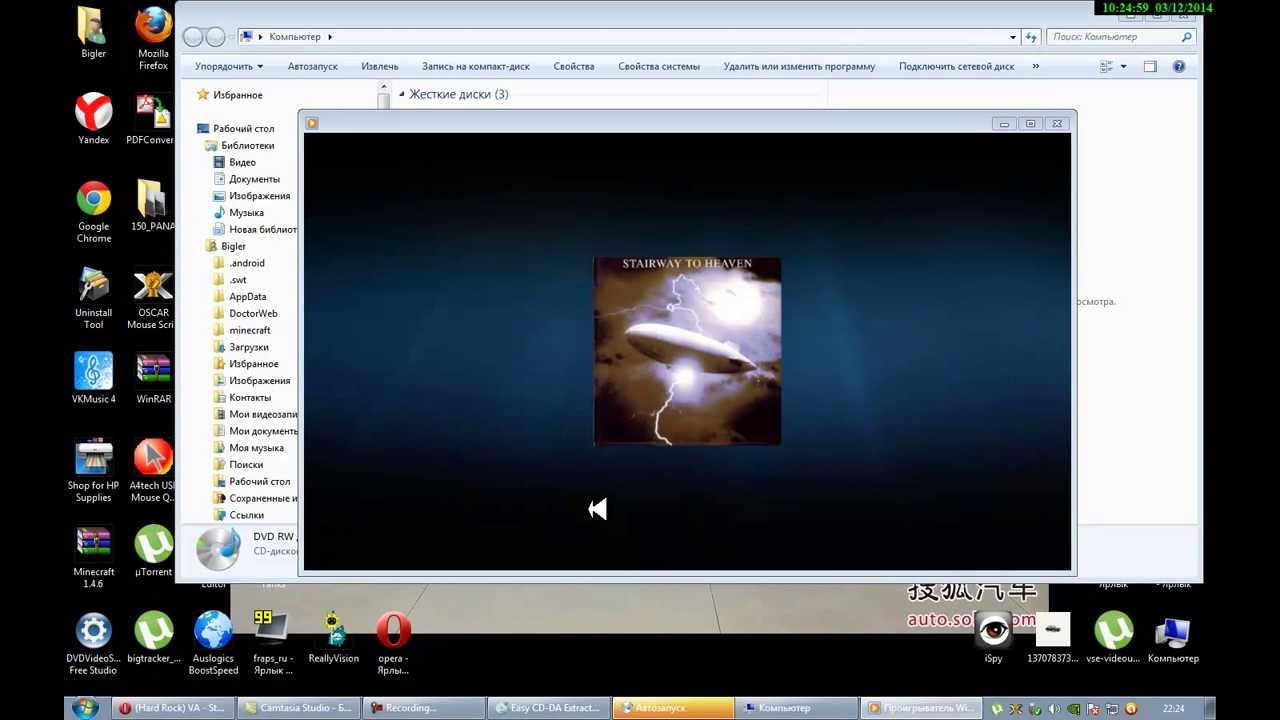The height and width of the screenshot is (720, 1280).
Task: Toggle the preview pane button
Action: 1150,67
